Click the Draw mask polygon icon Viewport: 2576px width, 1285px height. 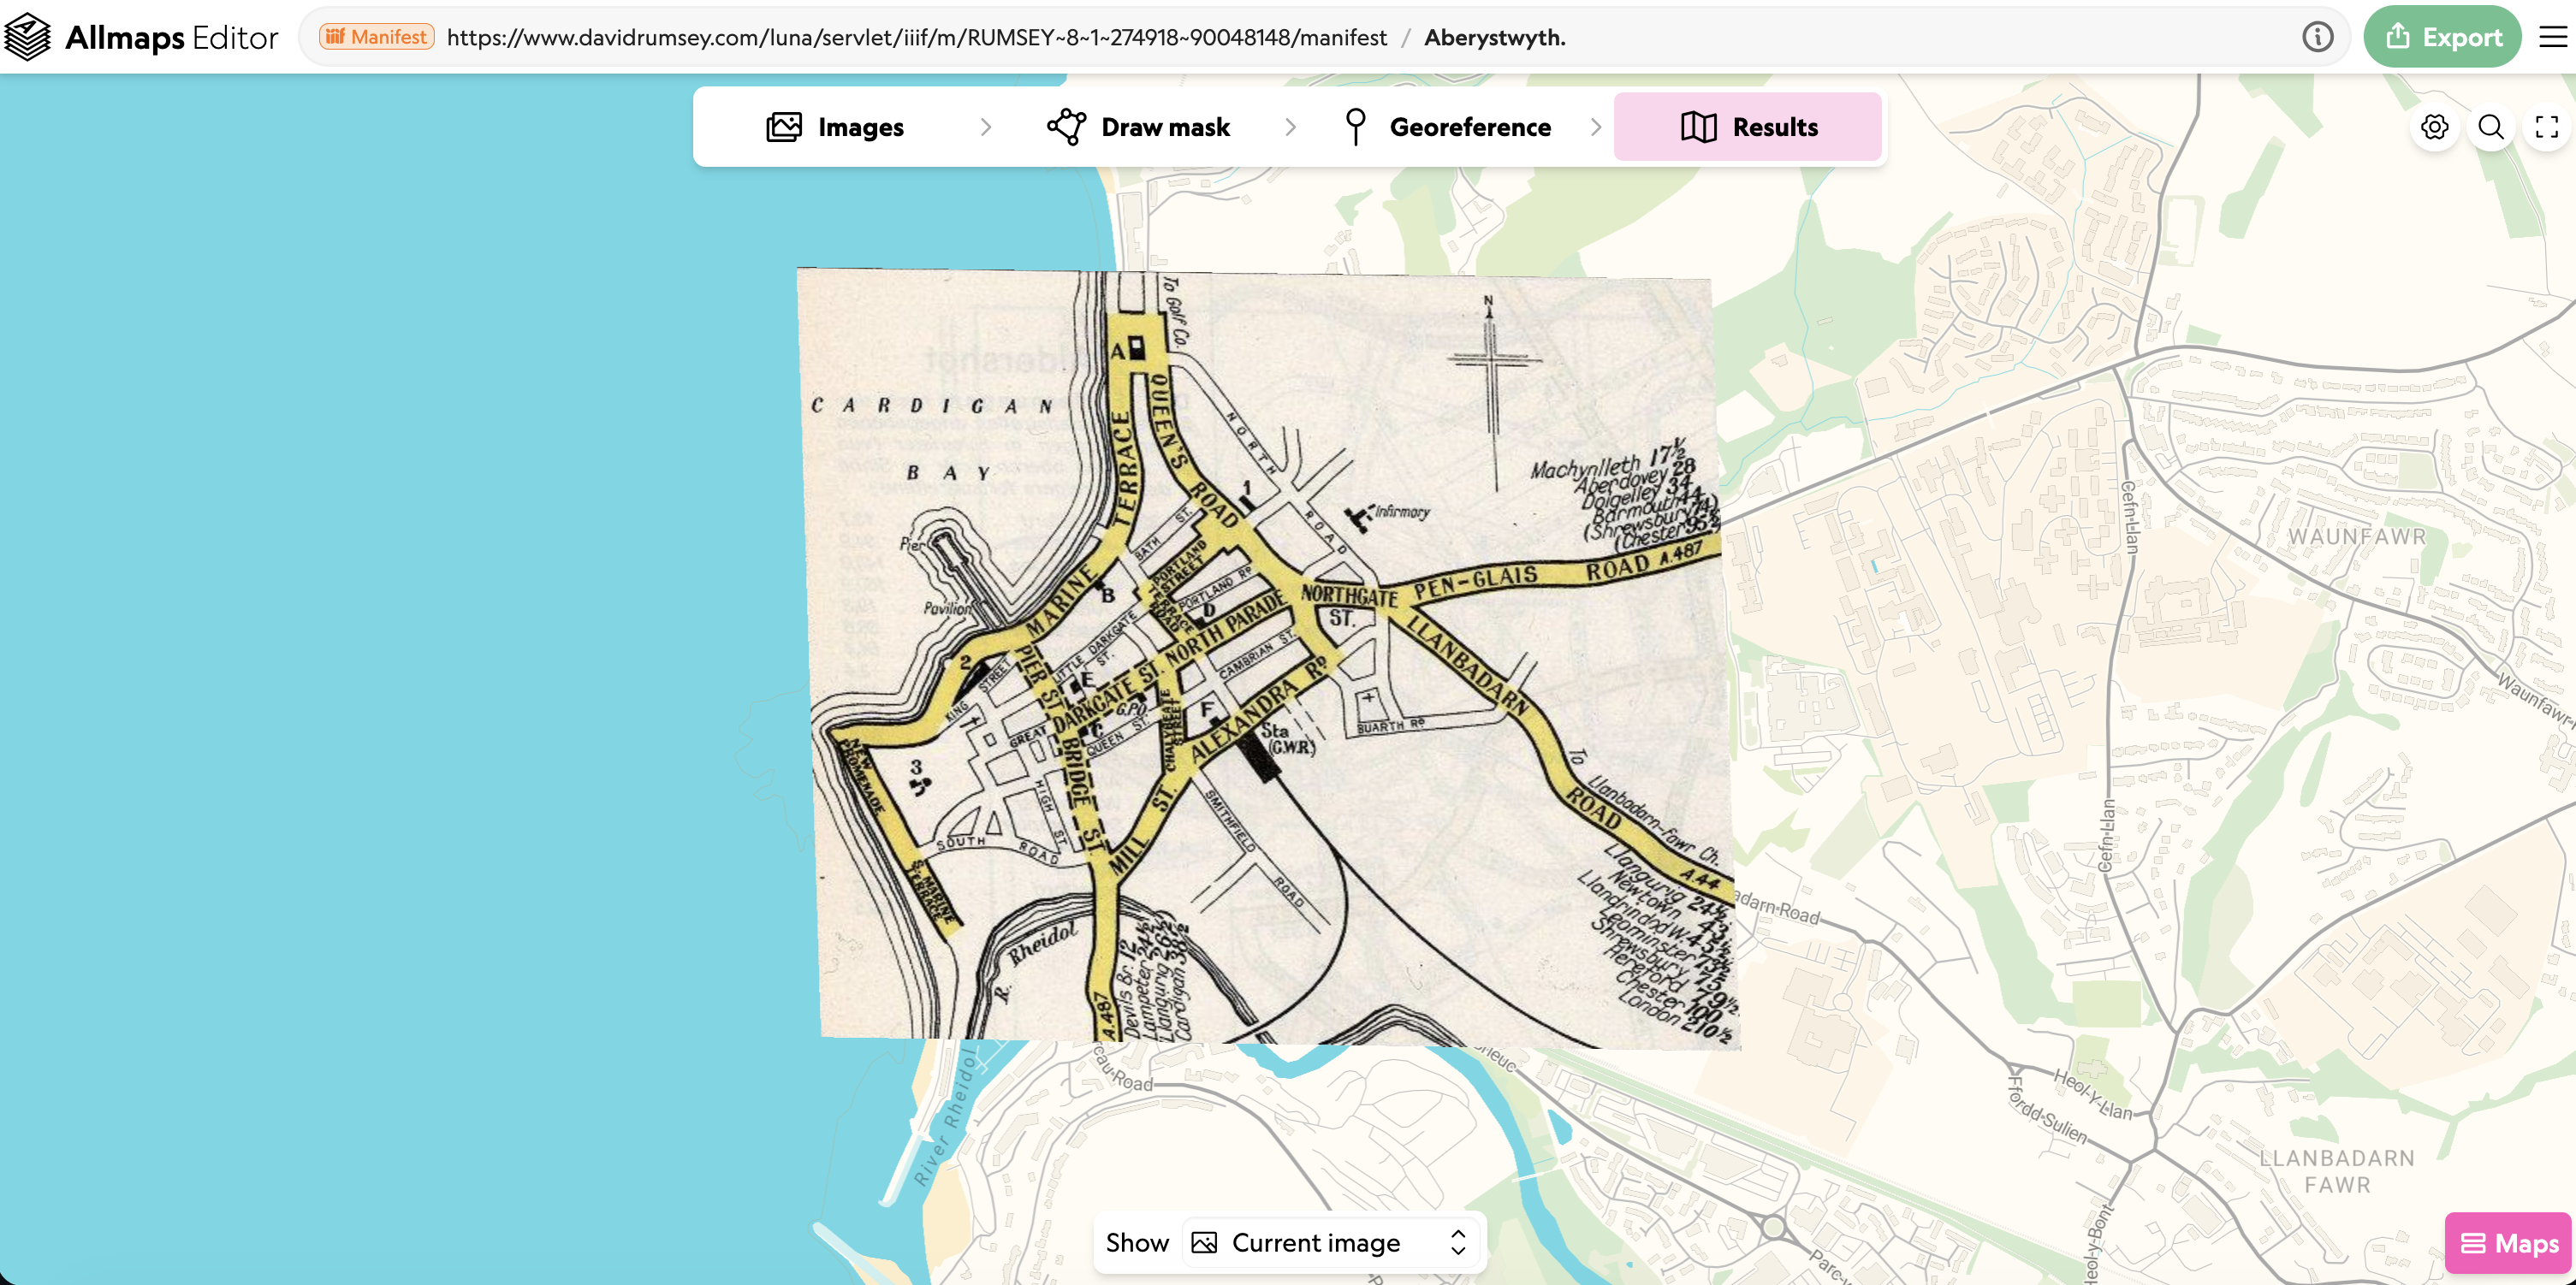pyautogui.click(x=1066, y=127)
